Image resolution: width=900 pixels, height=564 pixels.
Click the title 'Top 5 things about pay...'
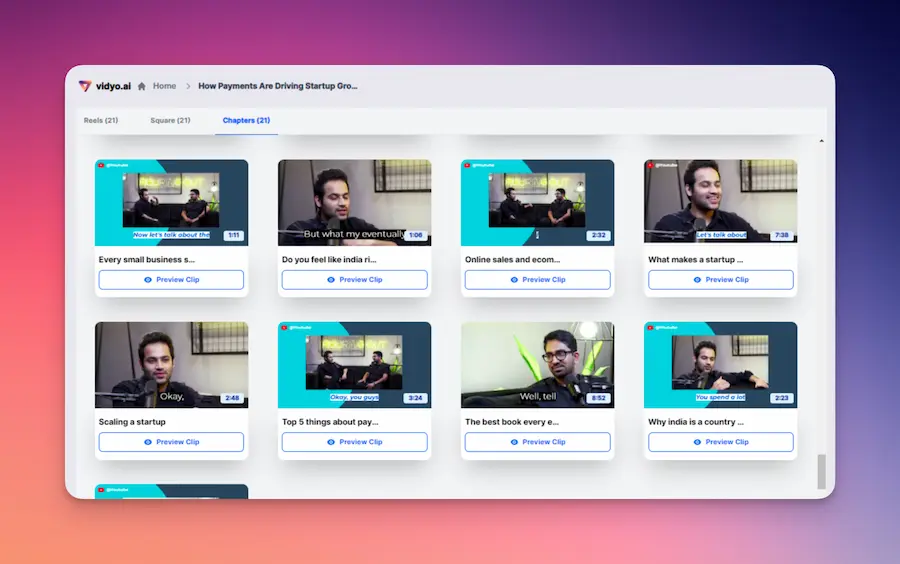[x=330, y=422]
